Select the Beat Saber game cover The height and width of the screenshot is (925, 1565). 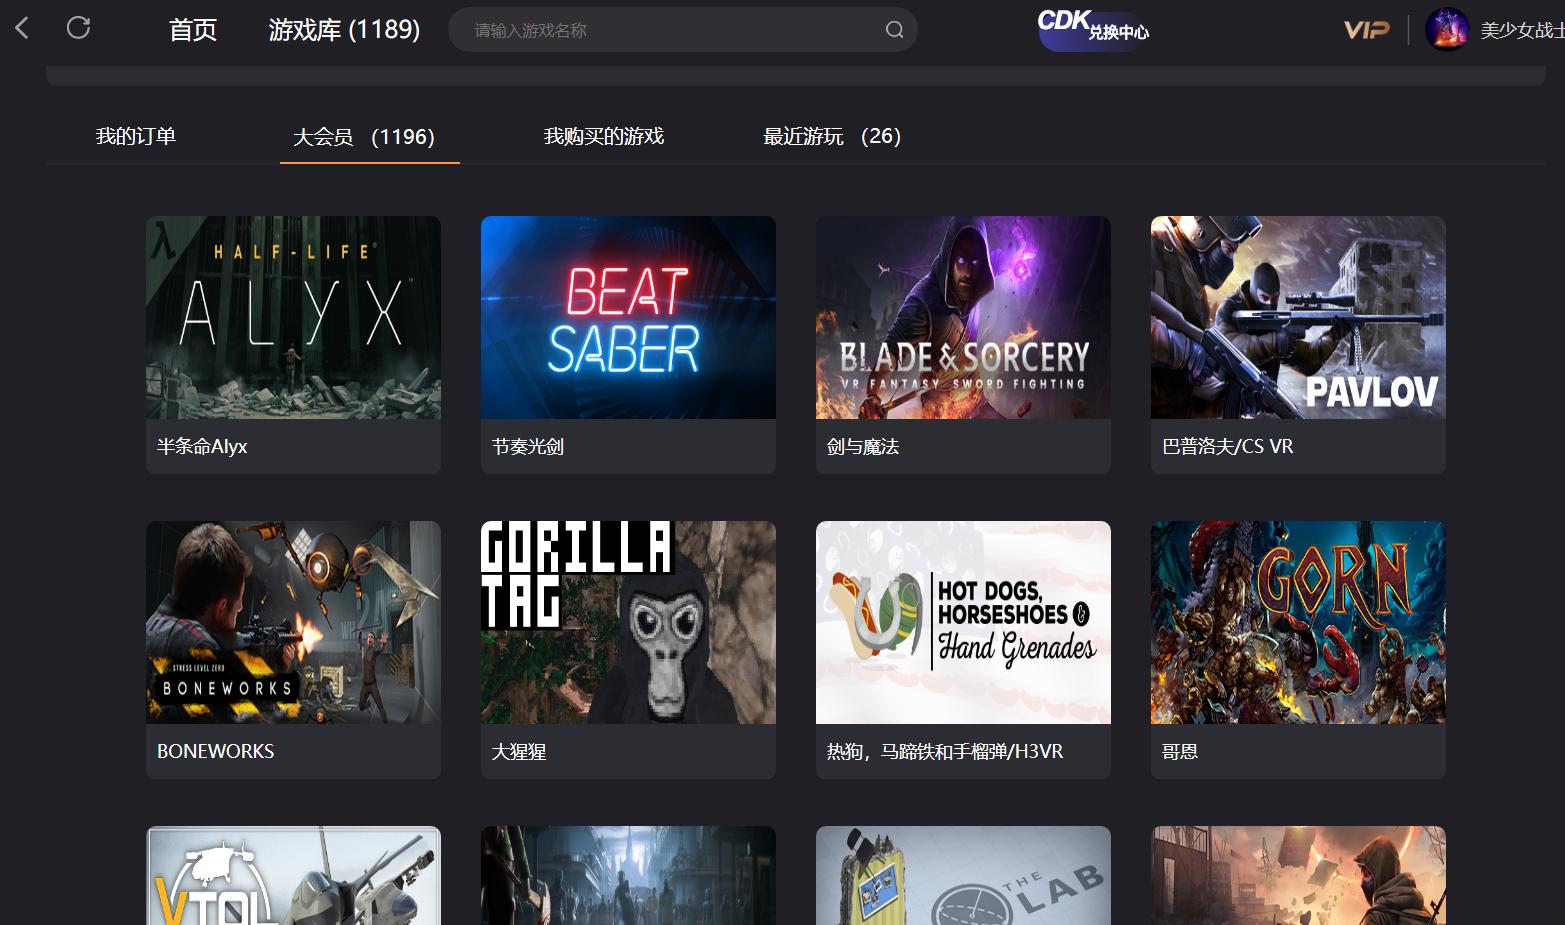628,318
